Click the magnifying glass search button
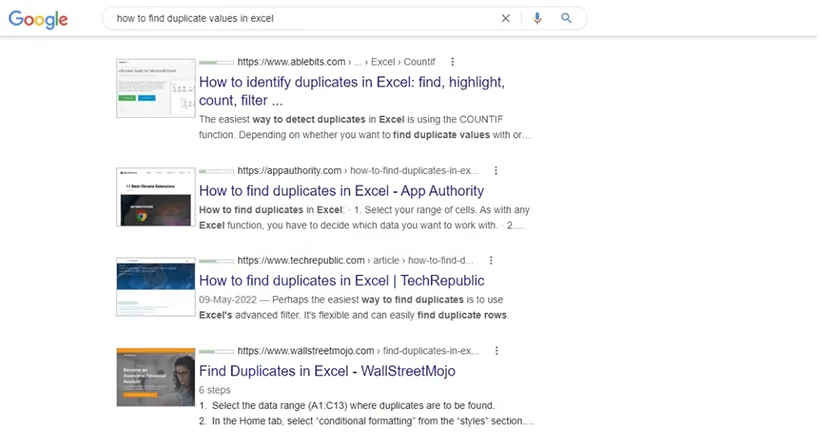This screenshot has height=435, width=822. pos(566,18)
